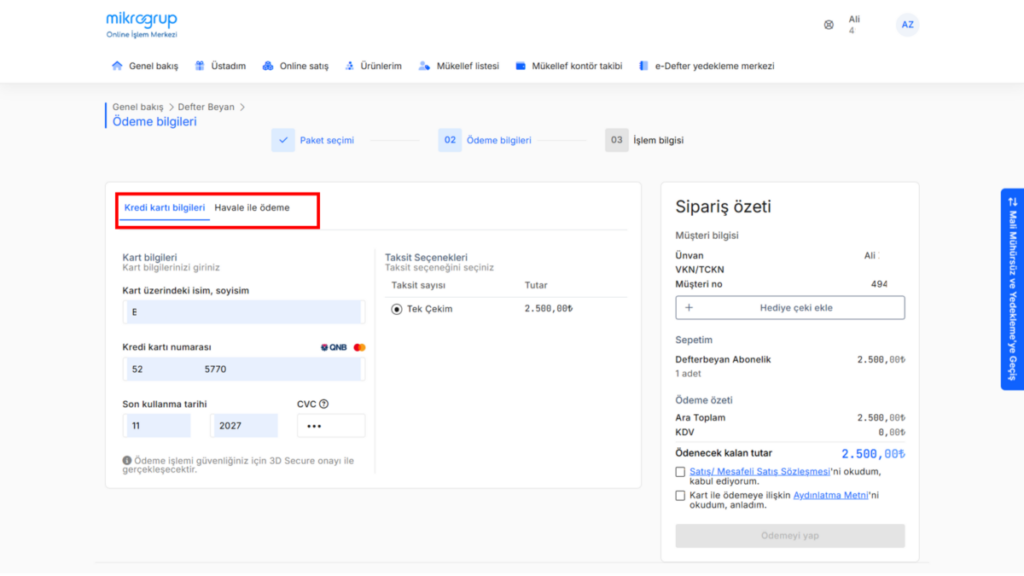The image size is (1024, 576).
Task: Open the AZ user avatar
Action: 907,25
